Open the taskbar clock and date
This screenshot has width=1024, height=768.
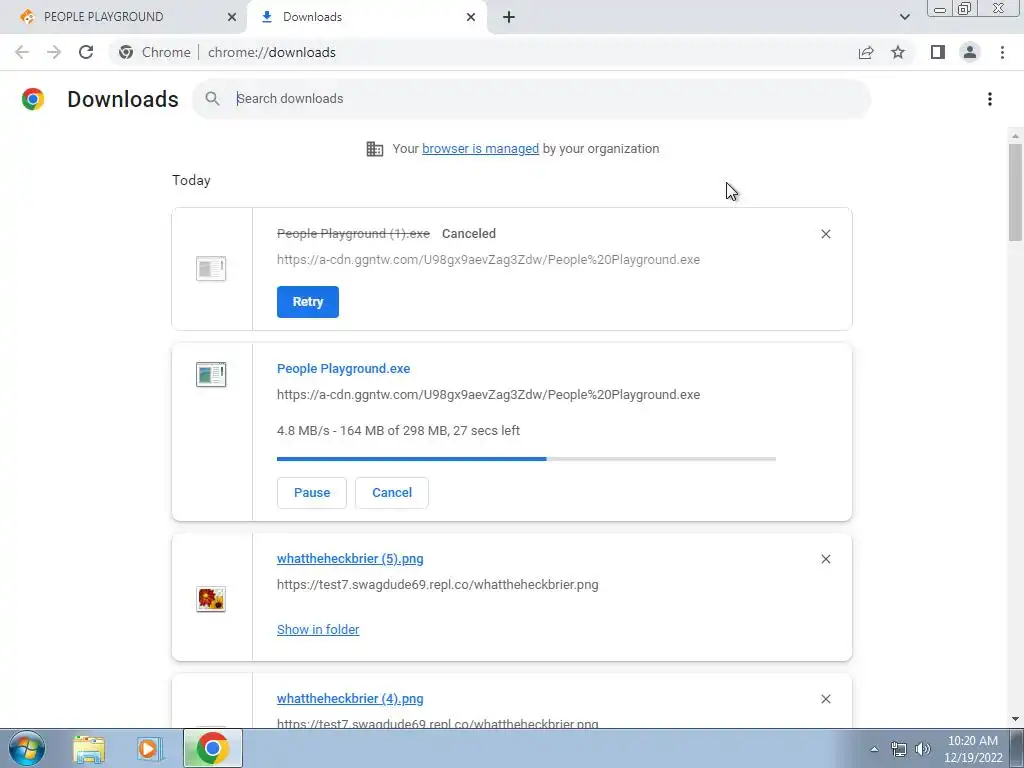click(x=972, y=749)
